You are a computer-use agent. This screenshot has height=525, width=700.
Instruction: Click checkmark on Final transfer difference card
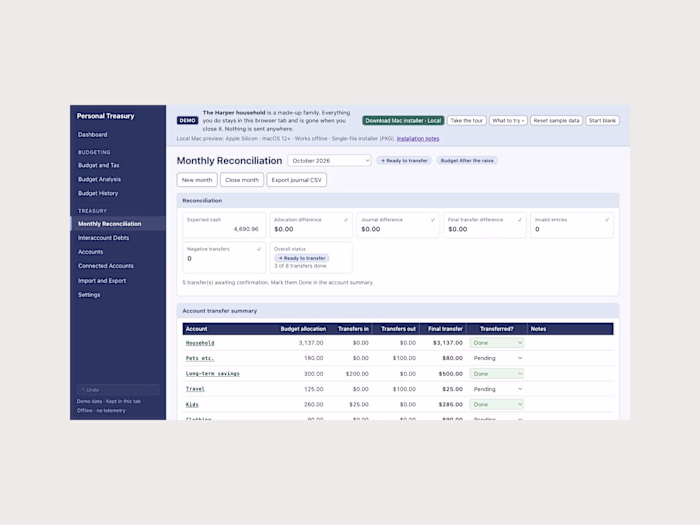[x=520, y=220]
